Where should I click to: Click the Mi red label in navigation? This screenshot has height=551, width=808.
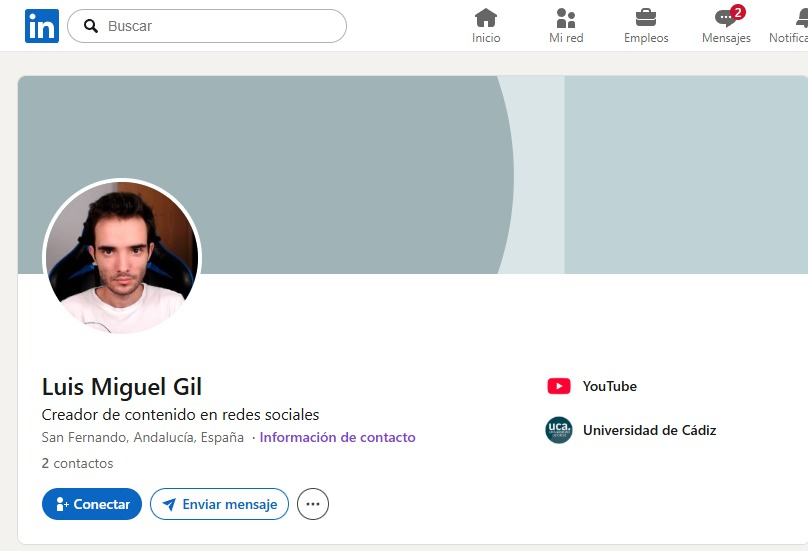tap(566, 38)
